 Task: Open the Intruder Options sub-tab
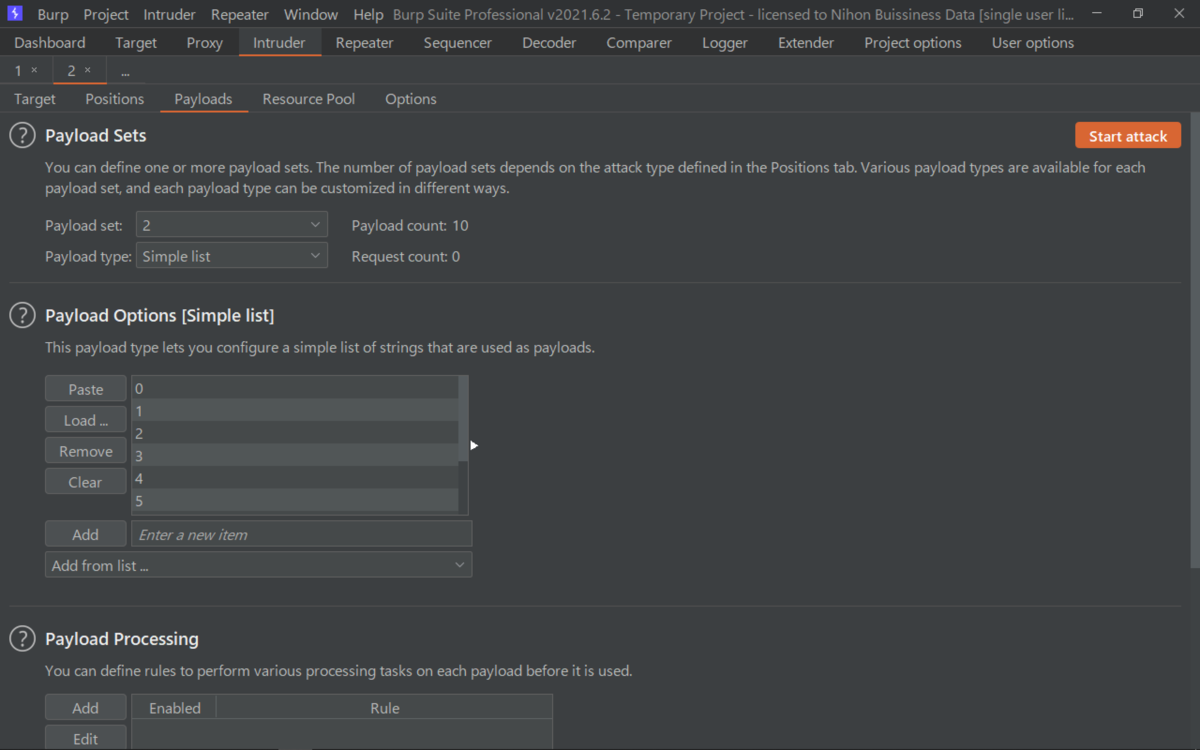click(411, 99)
